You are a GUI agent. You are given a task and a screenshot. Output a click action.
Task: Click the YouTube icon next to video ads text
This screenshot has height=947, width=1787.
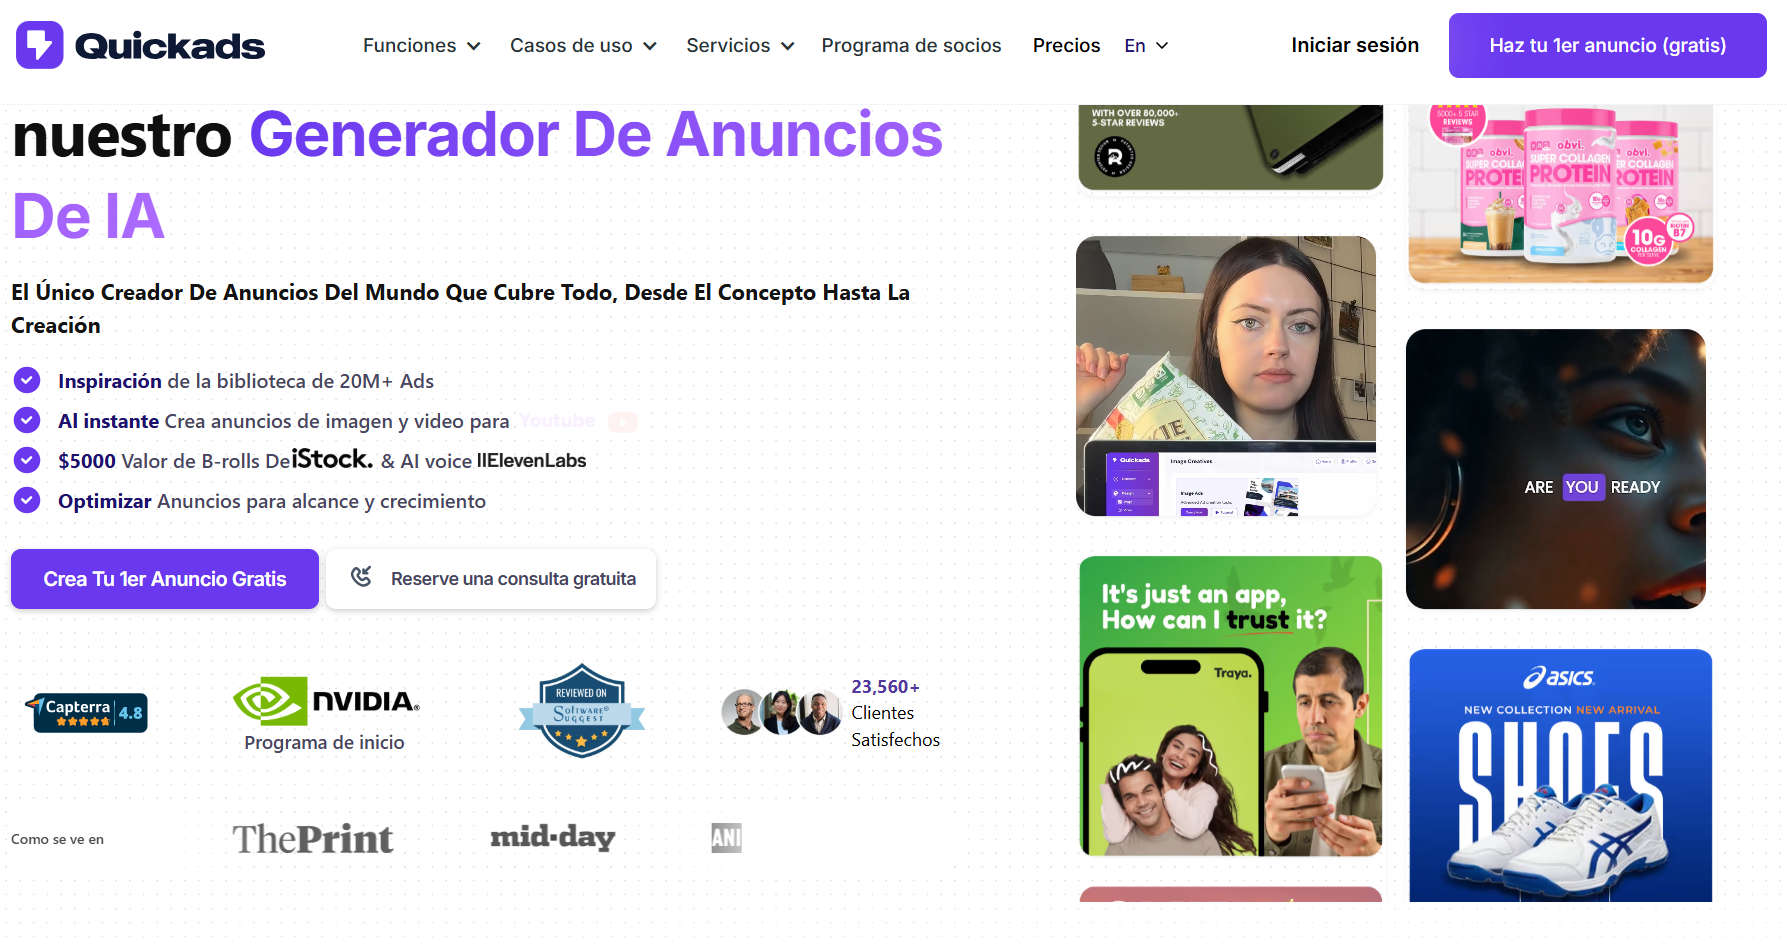click(623, 421)
